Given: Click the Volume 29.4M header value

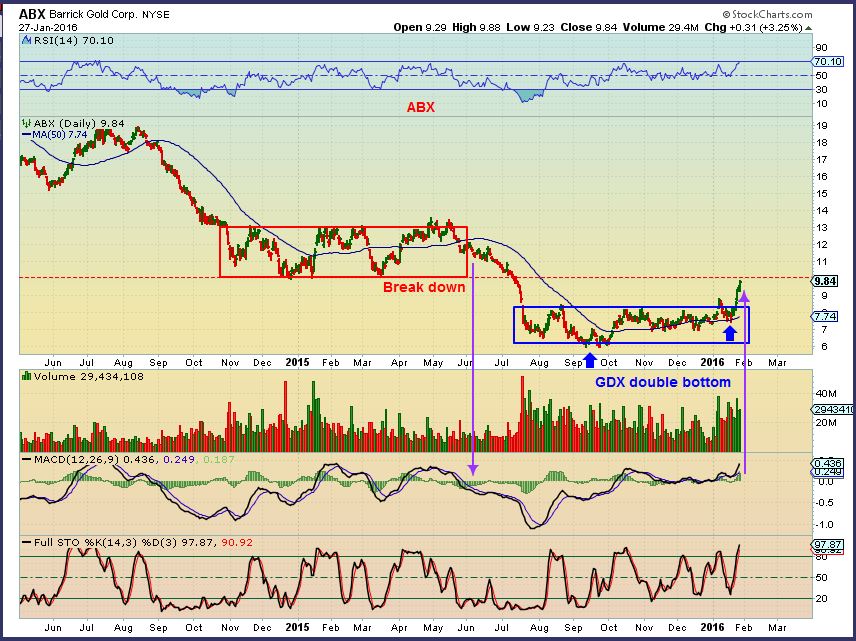Looking at the screenshot, I should pos(661,27).
